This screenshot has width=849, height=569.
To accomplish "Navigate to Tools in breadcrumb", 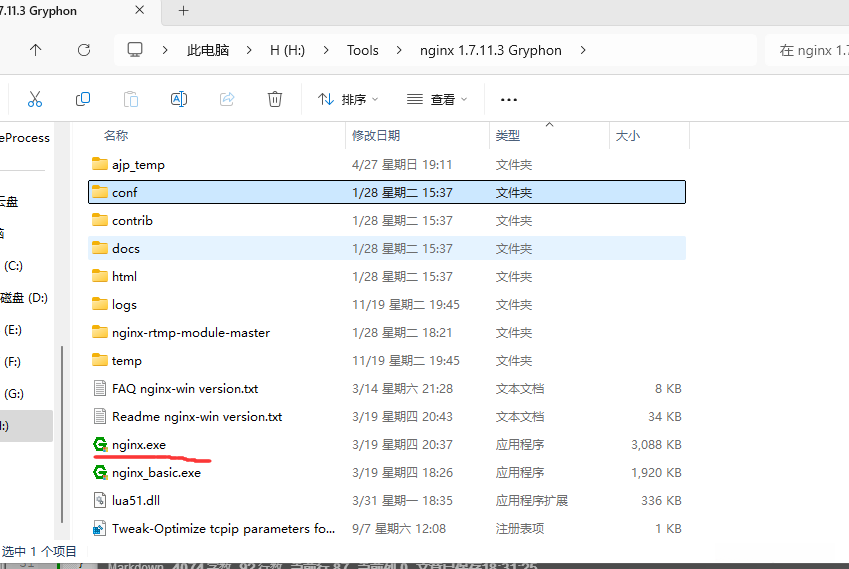I will click(363, 50).
